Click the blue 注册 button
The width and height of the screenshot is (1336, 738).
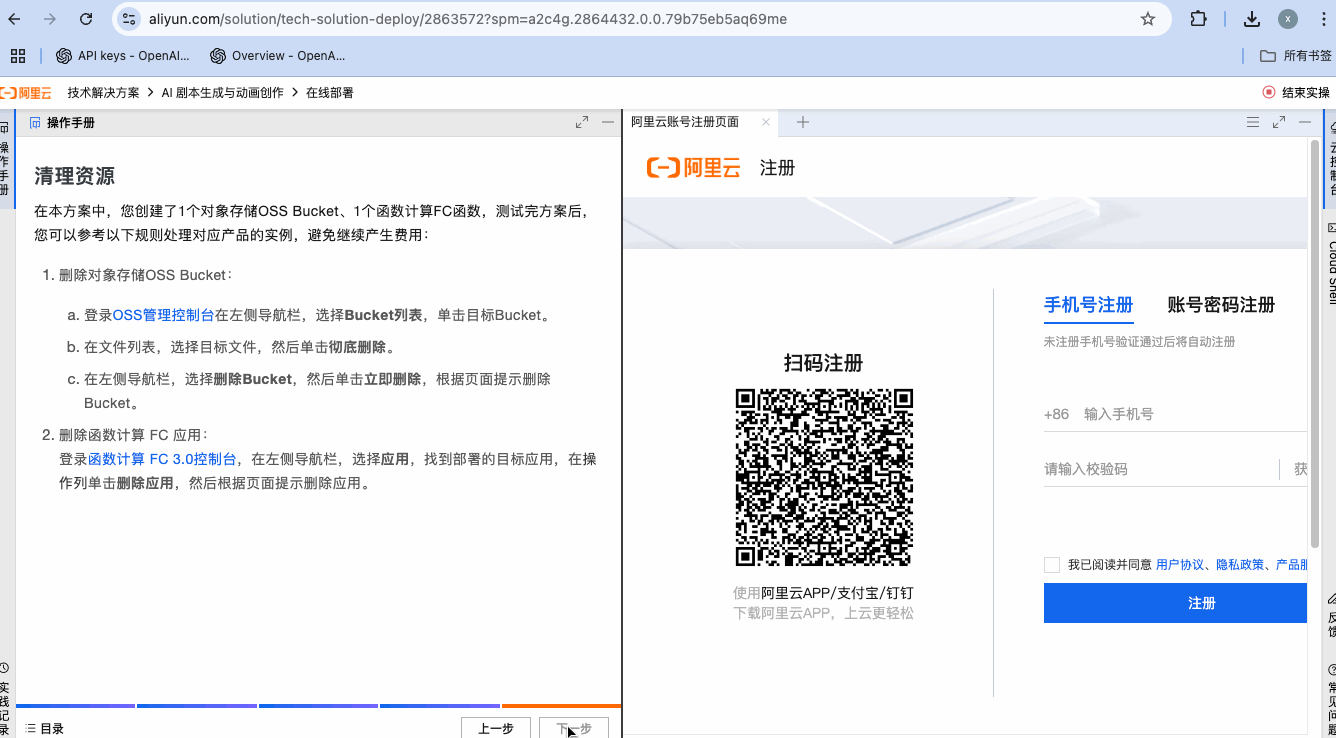point(1175,603)
